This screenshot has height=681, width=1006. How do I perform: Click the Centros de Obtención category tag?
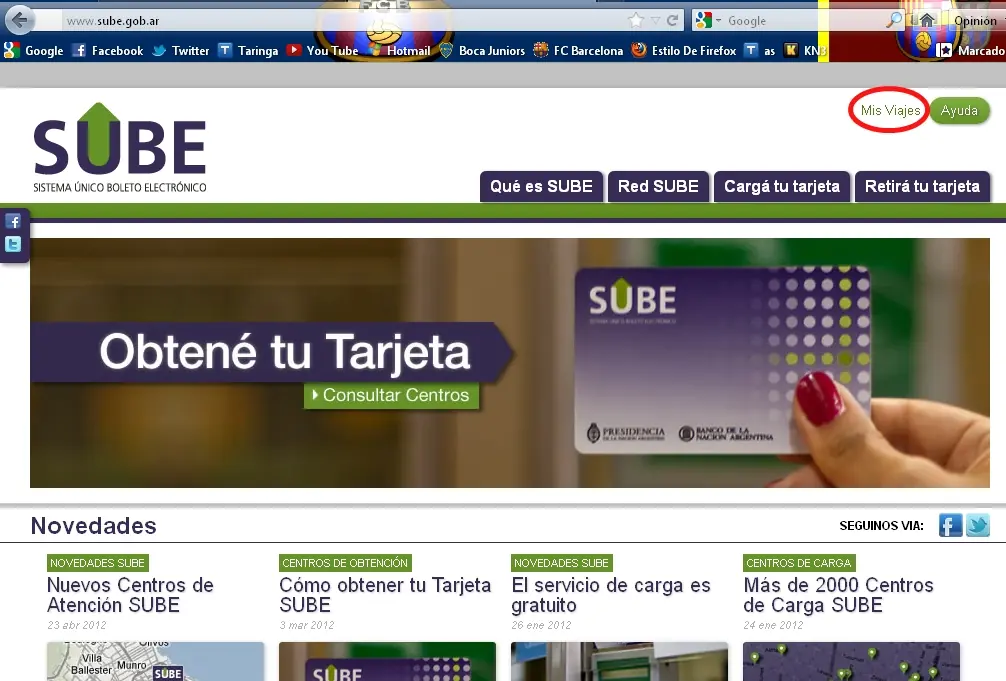point(345,563)
